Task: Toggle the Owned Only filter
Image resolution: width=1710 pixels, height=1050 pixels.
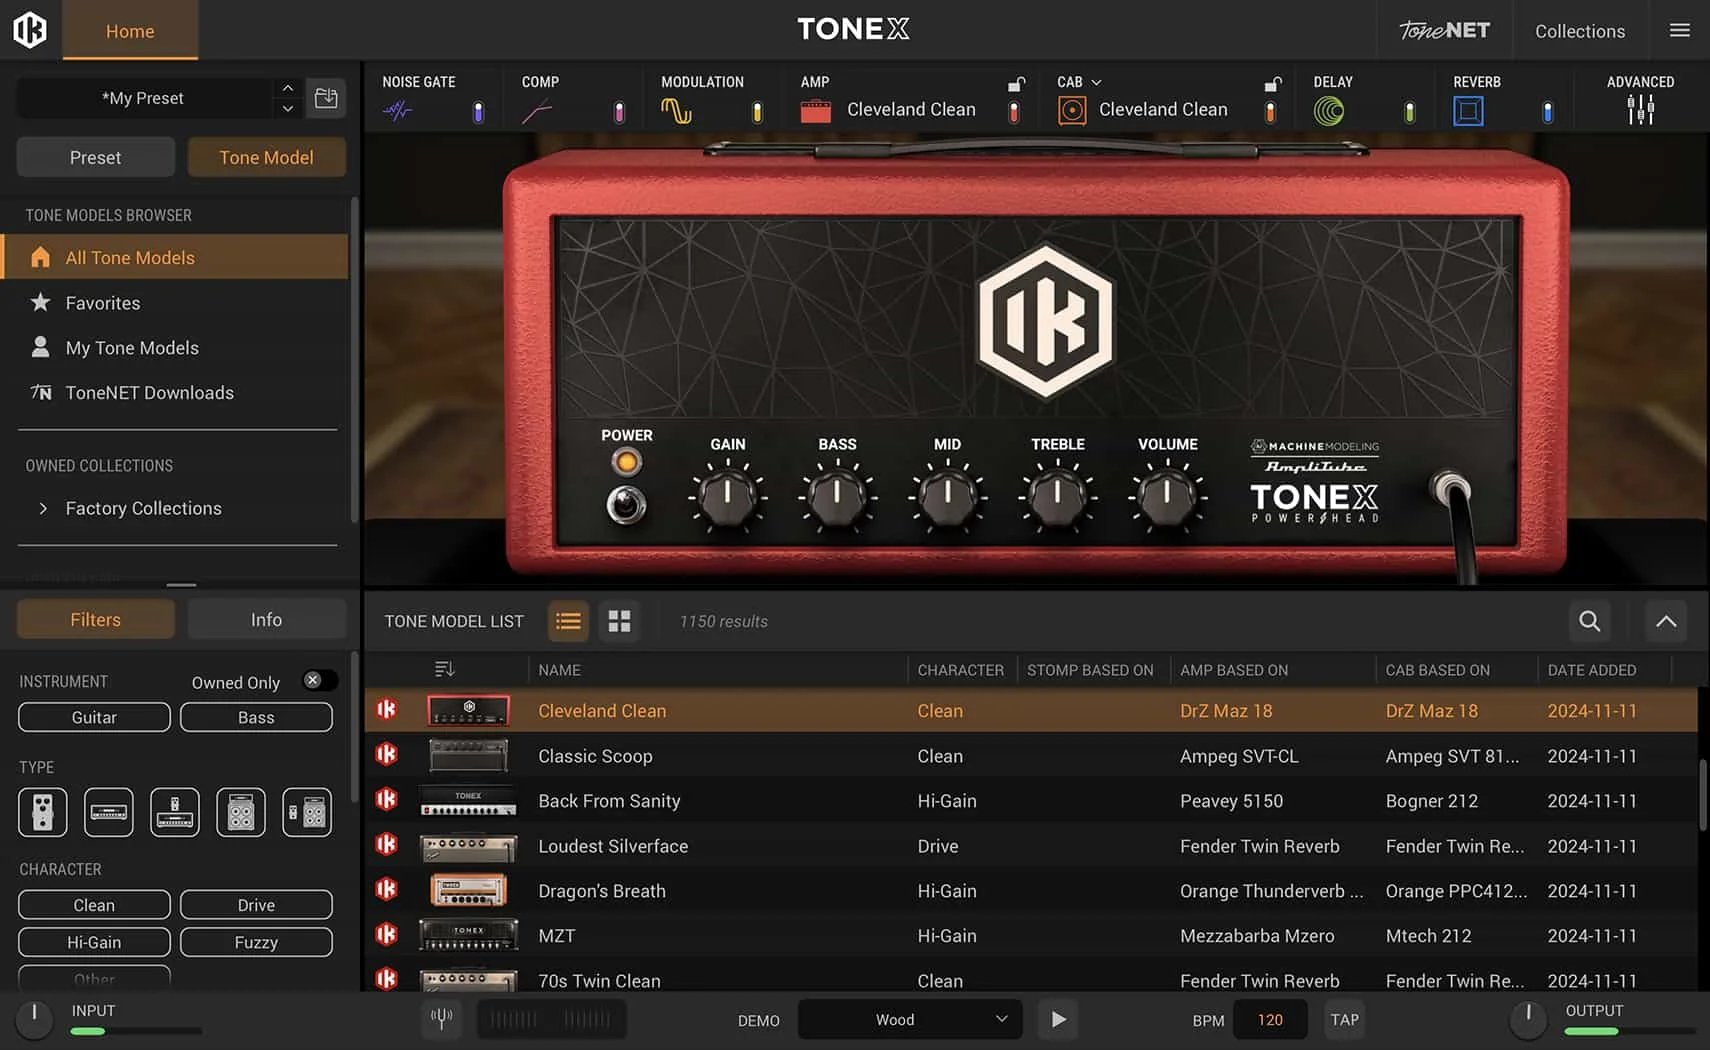Action: click(x=318, y=680)
